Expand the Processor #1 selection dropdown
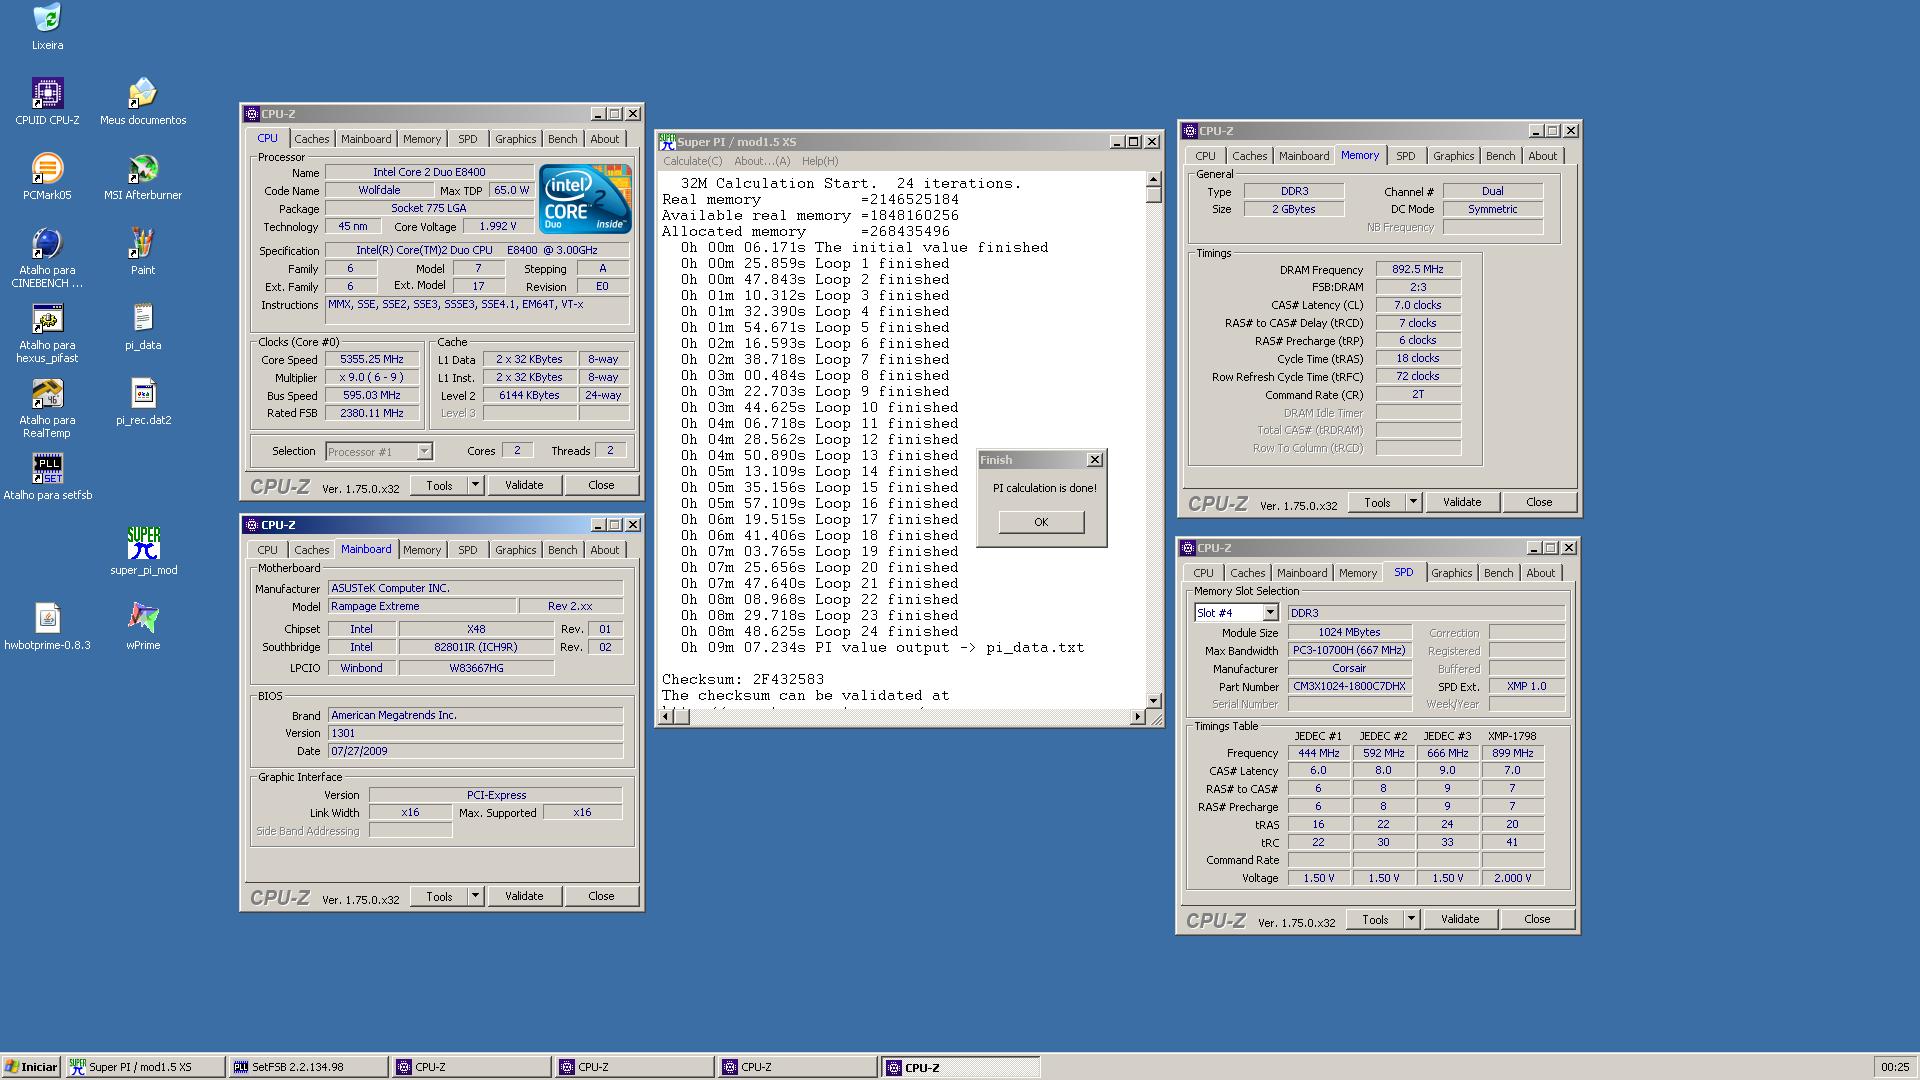Screen dimensions: 1920x1080 [x=424, y=452]
